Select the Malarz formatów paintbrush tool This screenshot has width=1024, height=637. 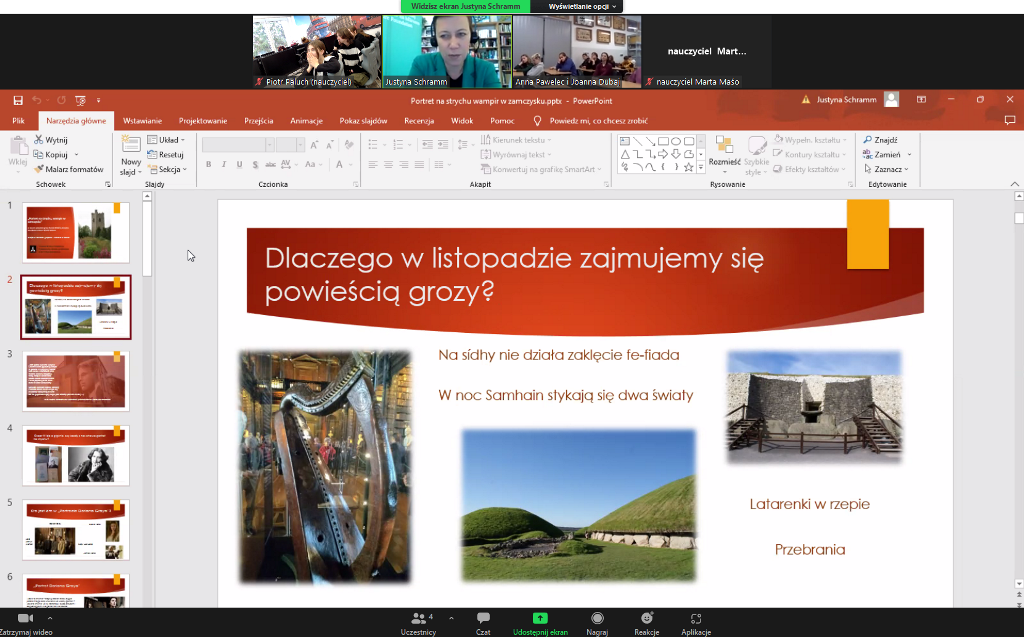click(x=68, y=169)
